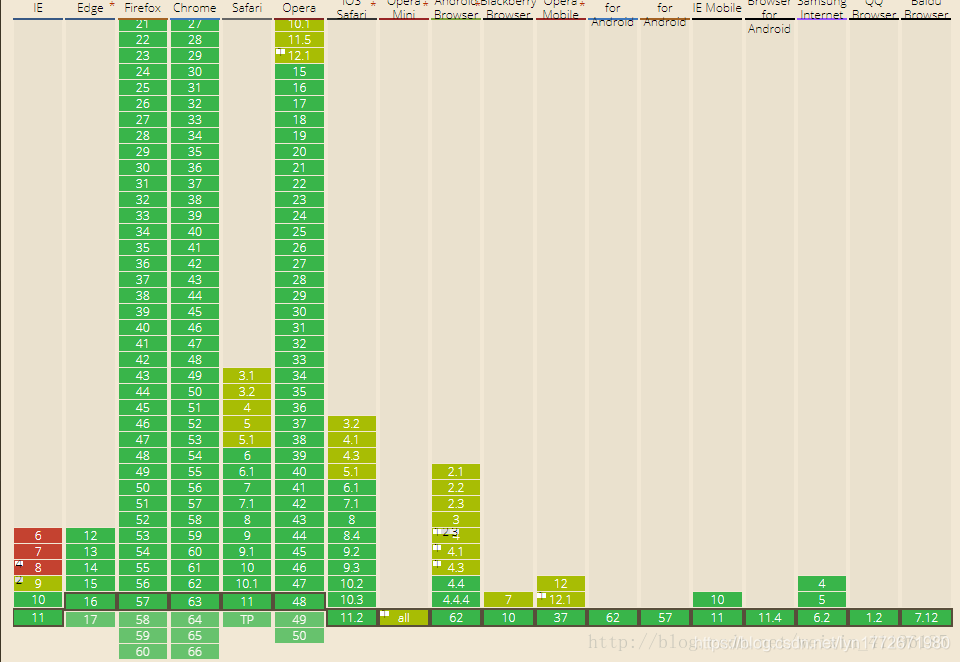
Task: Click the IE Mobile 10 cell
Action: pos(717,600)
